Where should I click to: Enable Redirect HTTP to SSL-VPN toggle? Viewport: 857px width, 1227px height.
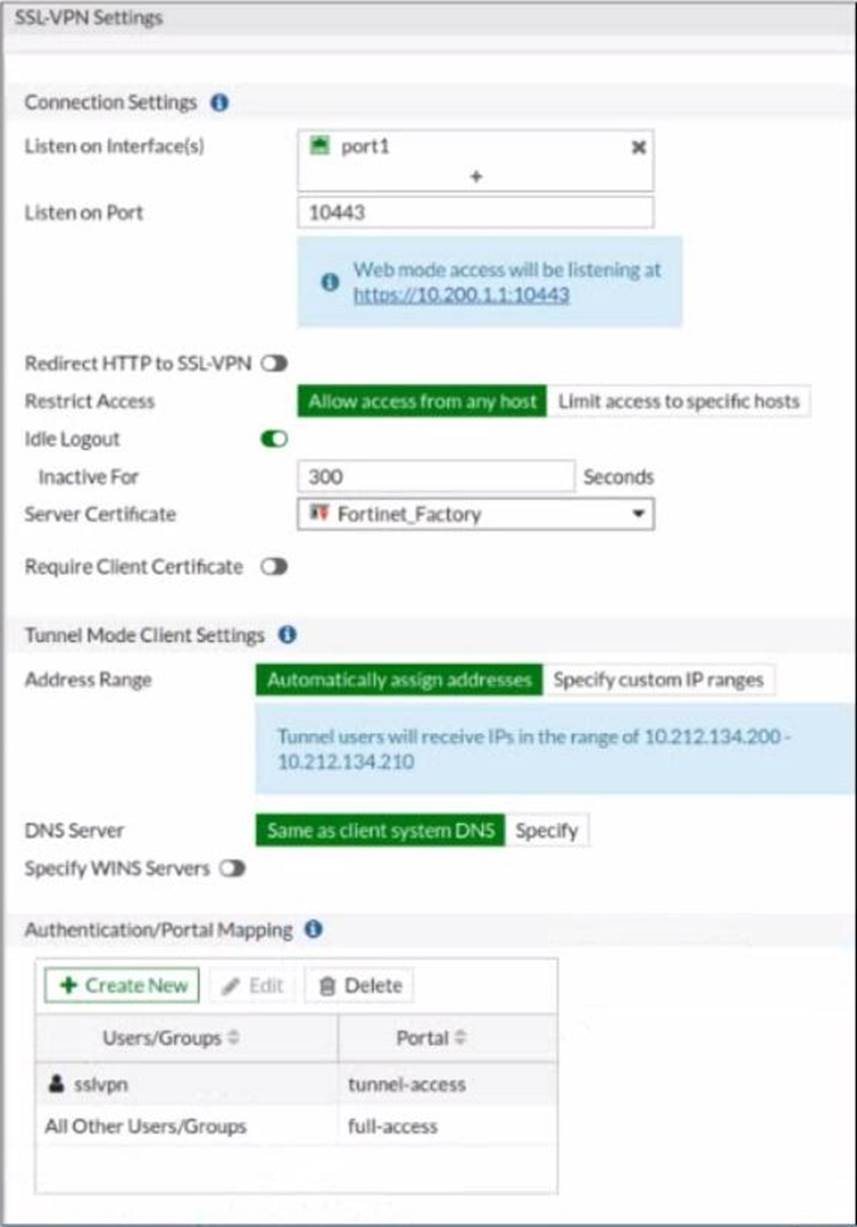(x=274, y=364)
